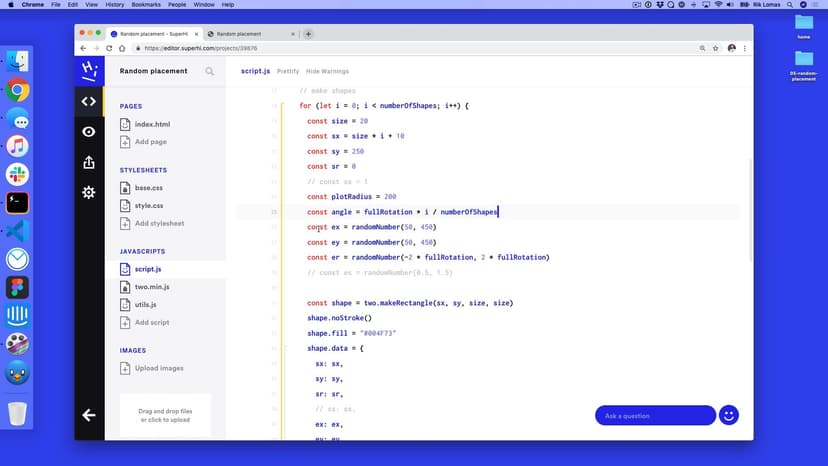Switch to second Random placement browser tab

pos(245,34)
